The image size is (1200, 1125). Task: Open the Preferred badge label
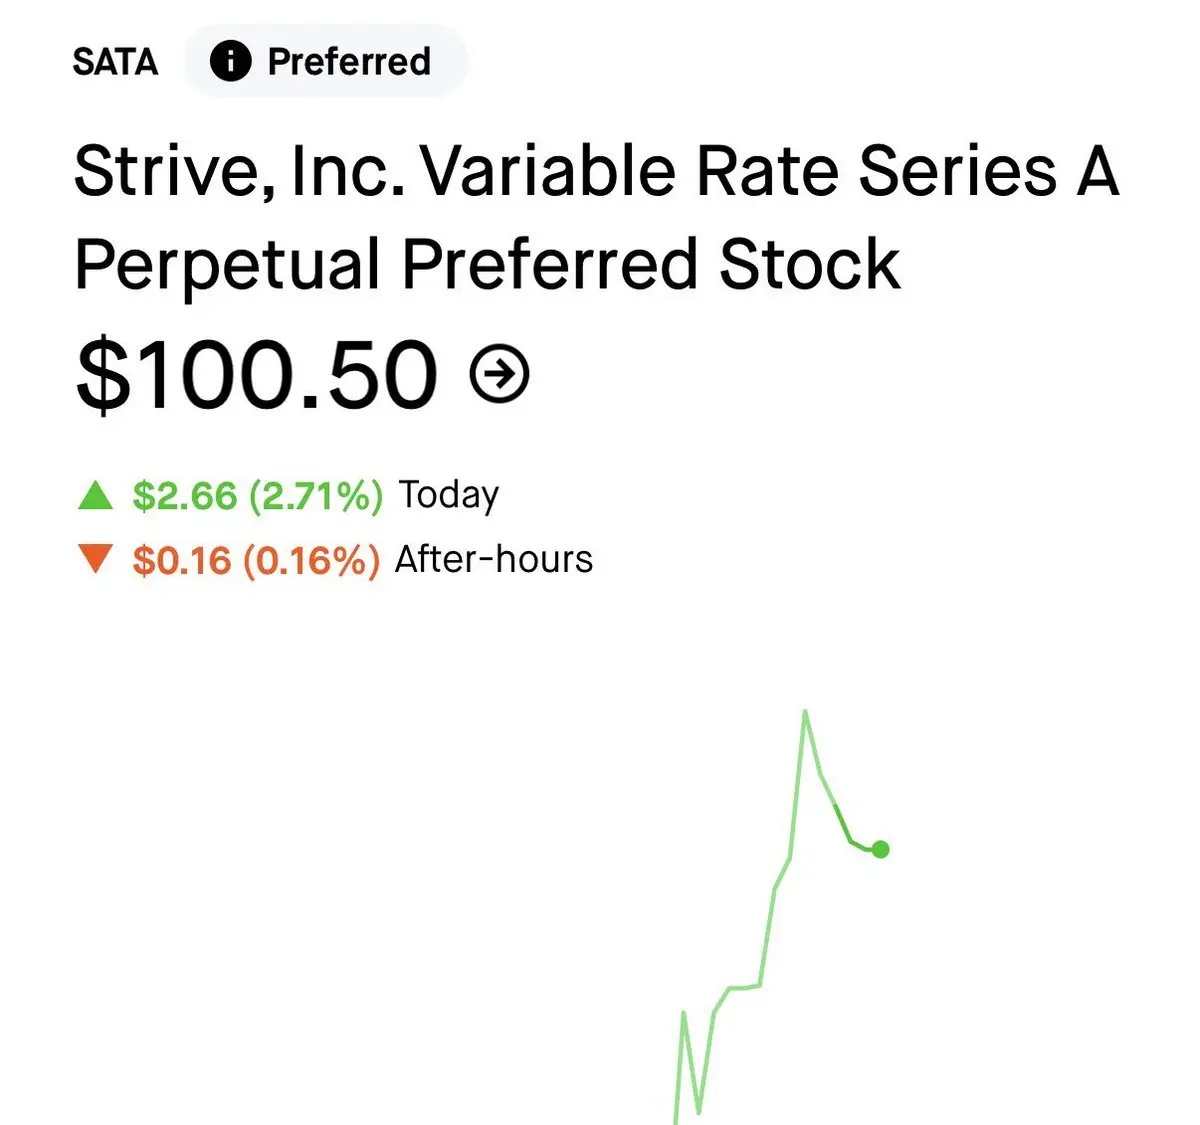point(349,62)
